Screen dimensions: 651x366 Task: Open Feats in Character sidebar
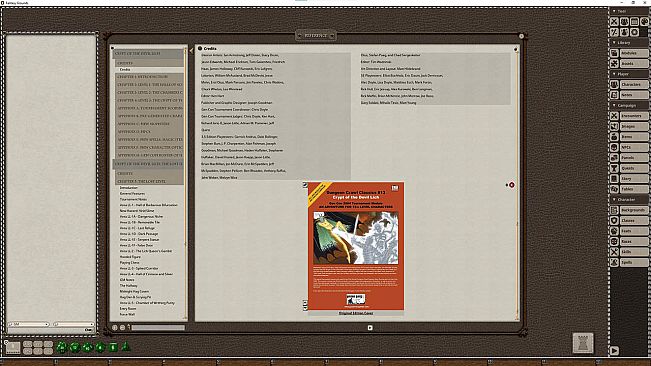click(629, 231)
